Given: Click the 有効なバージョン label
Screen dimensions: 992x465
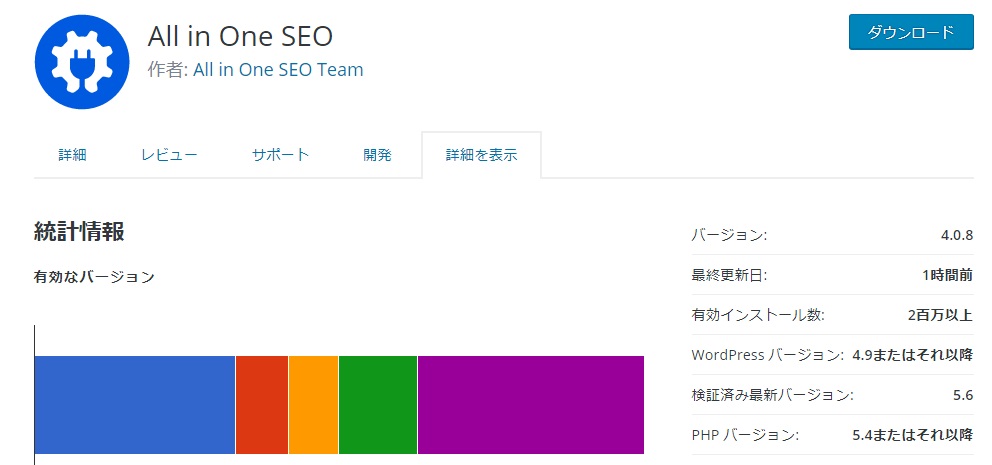Looking at the screenshot, I should tap(94, 277).
